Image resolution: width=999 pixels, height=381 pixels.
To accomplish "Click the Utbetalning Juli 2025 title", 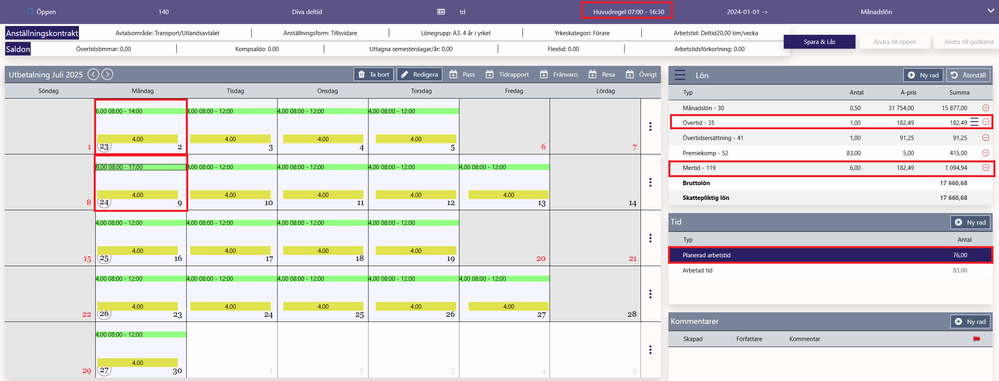I will (45, 75).
